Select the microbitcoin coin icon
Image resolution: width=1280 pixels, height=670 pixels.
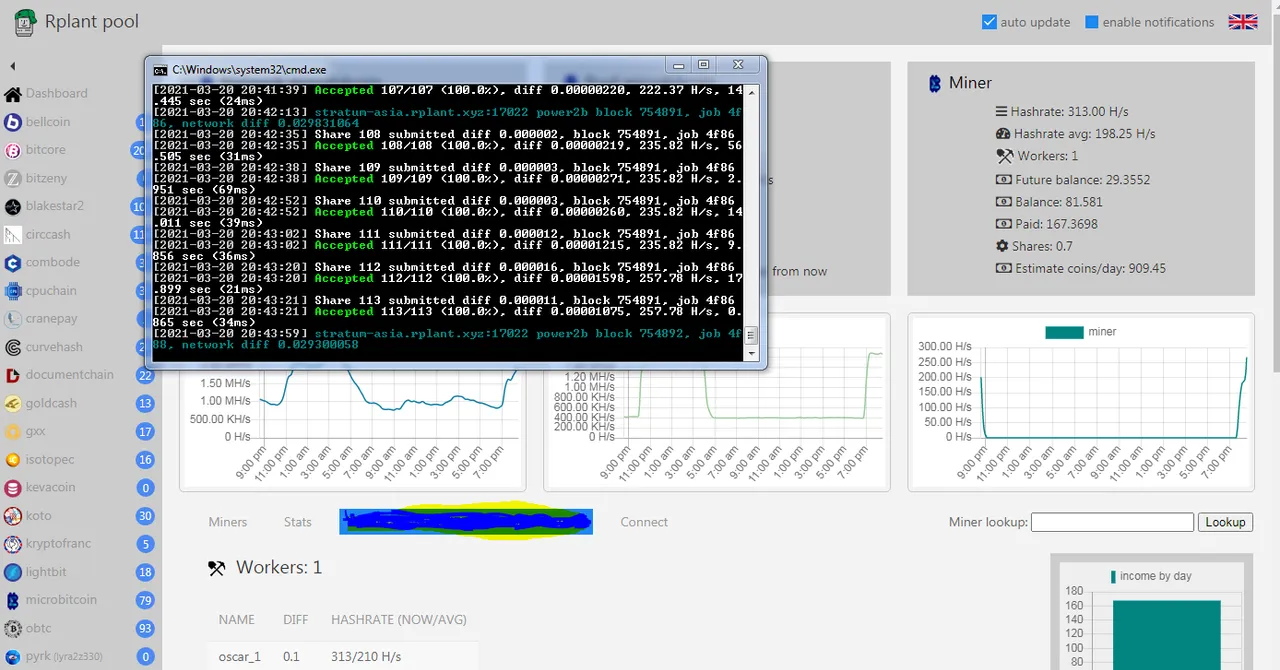[x=13, y=601]
